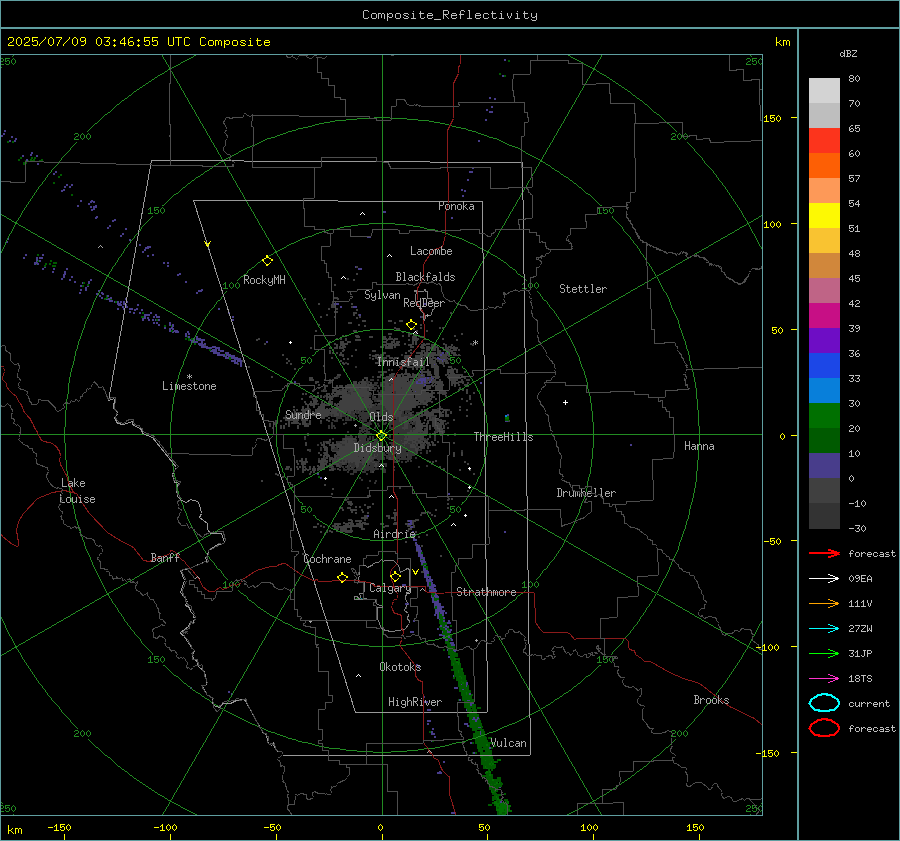
Task: Click the Composite_Reflectivity title text
Action: coord(450,15)
